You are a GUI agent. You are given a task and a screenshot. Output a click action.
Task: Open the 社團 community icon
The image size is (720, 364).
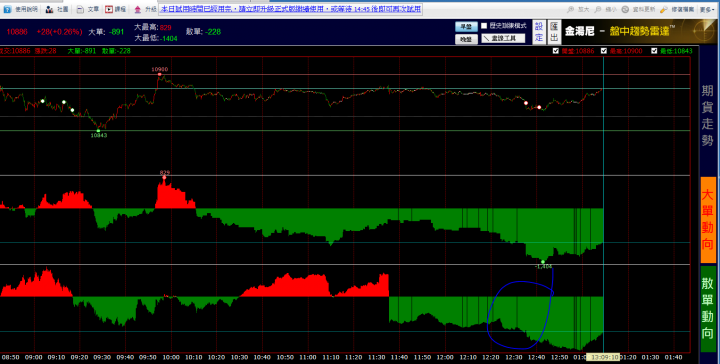[49, 9]
